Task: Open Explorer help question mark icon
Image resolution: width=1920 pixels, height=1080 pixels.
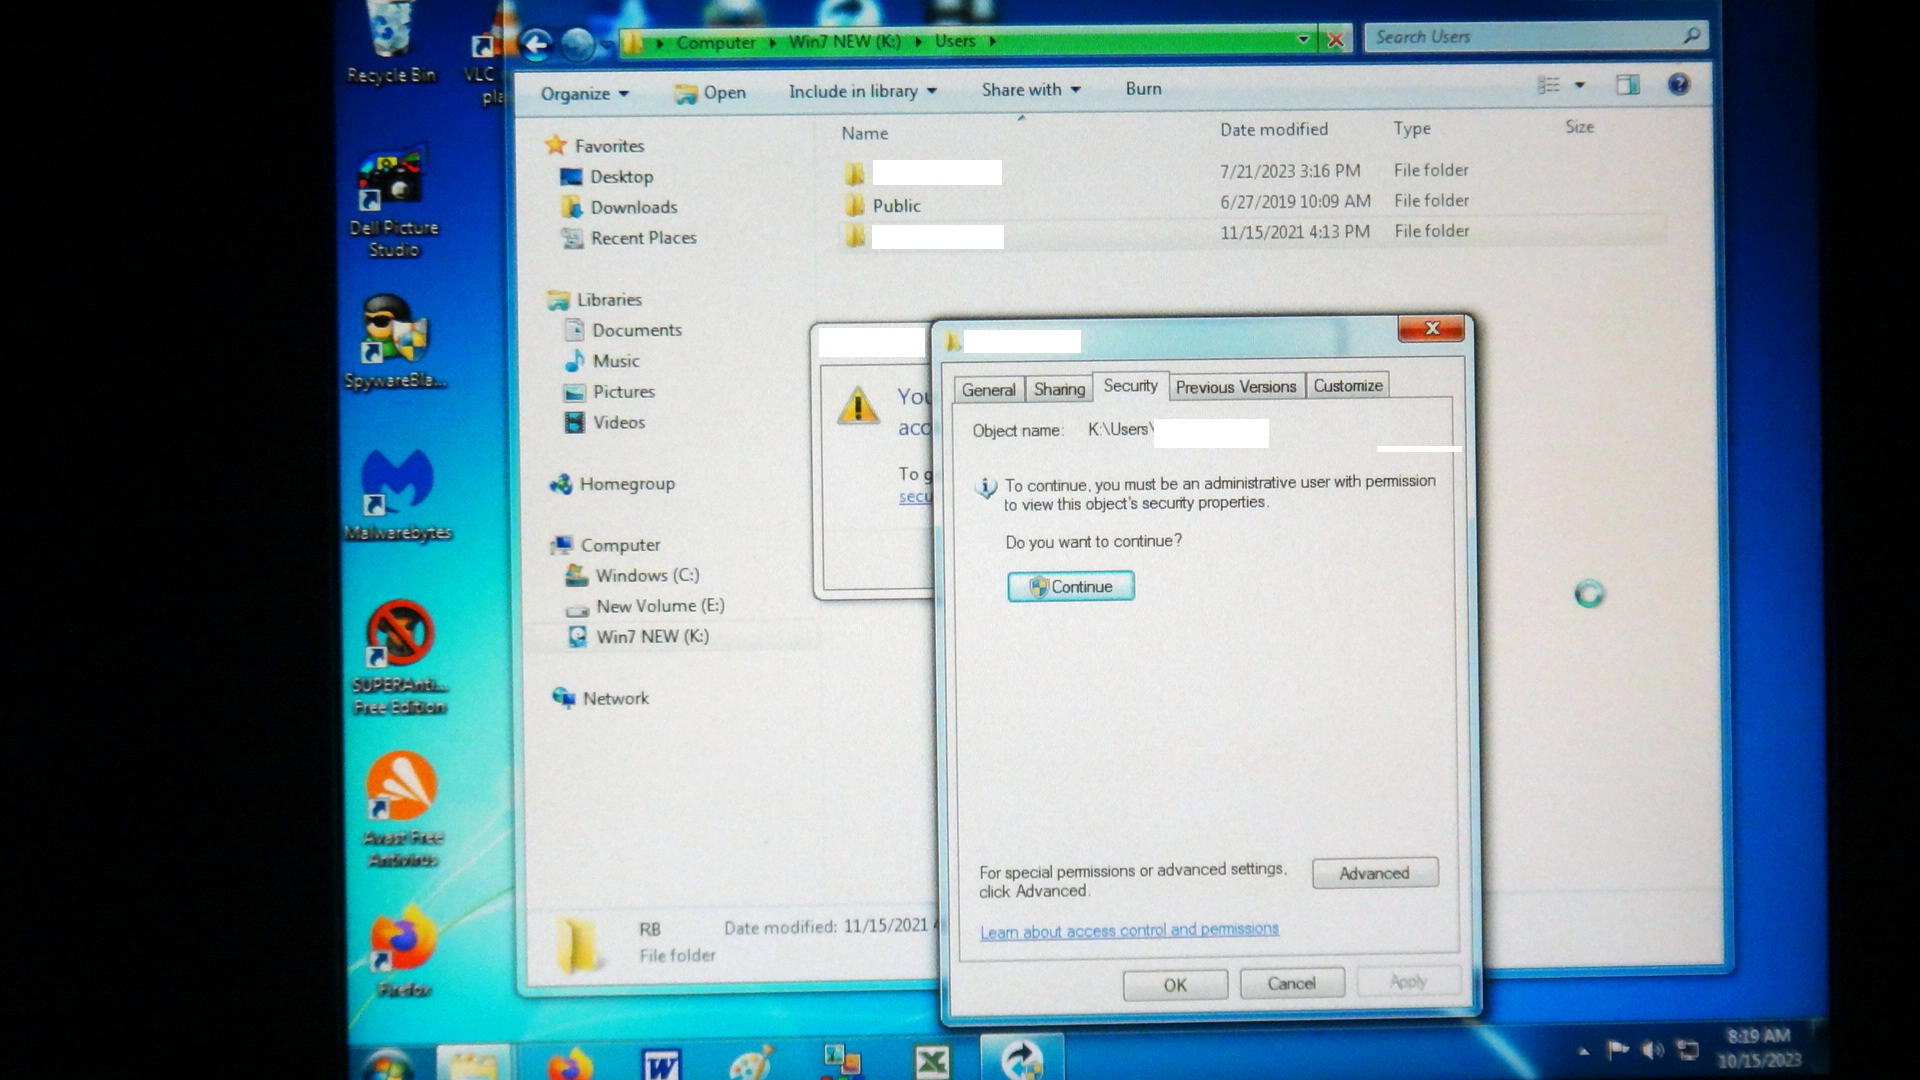Action: (x=1679, y=84)
